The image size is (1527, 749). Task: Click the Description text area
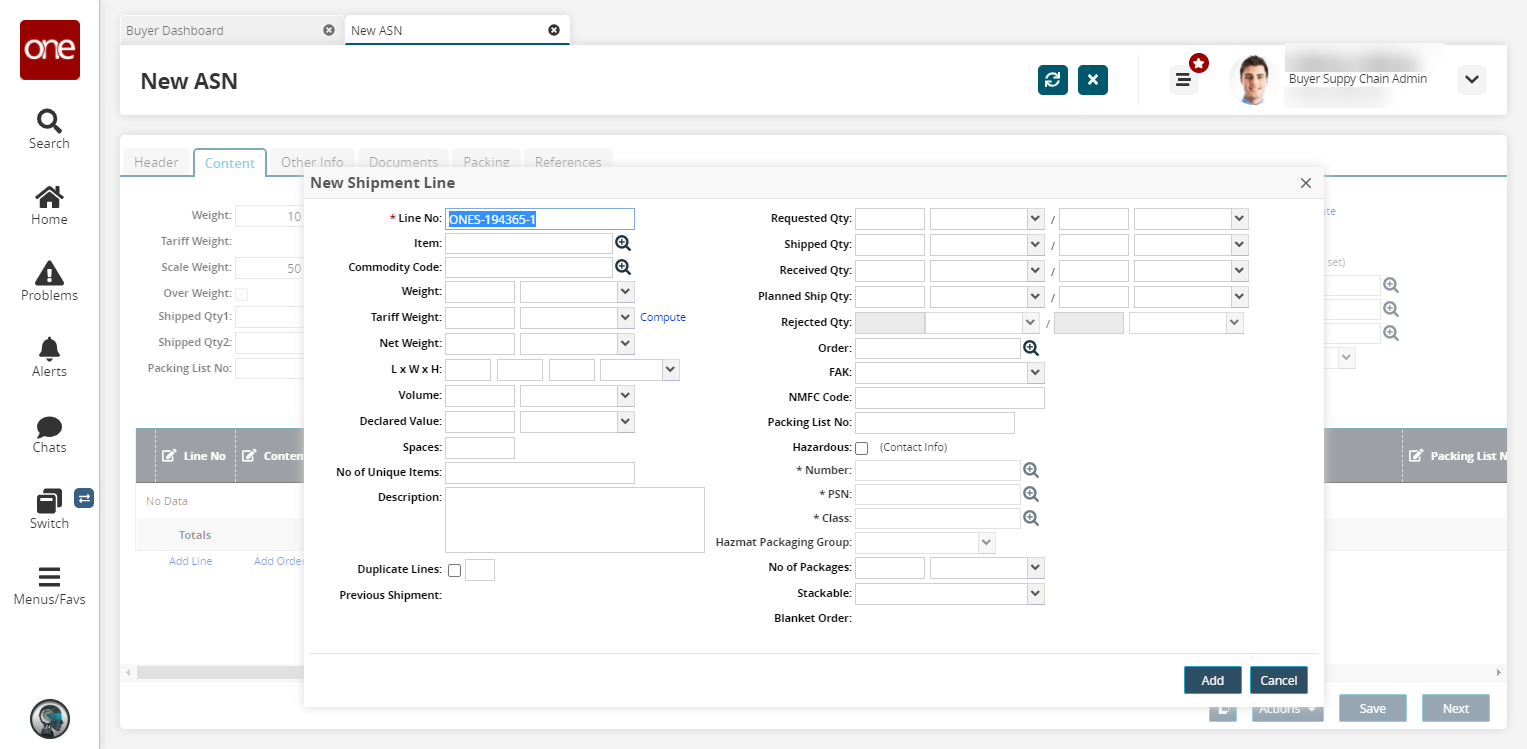point(574,519)
